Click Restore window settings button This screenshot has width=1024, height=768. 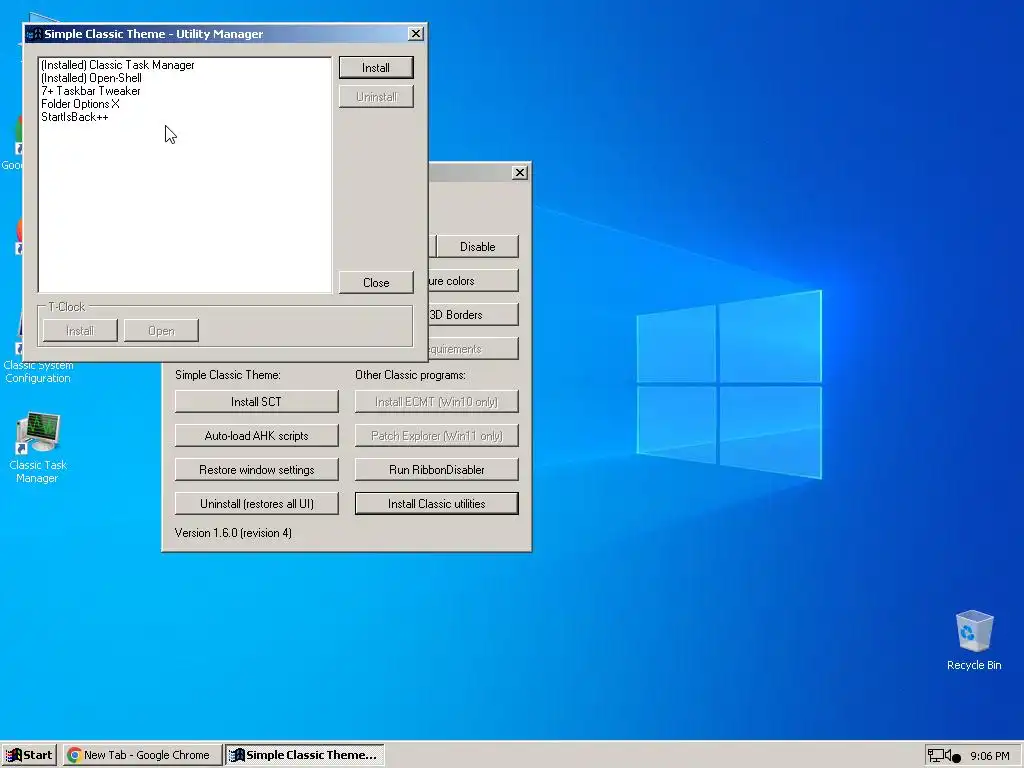[257, 470]
